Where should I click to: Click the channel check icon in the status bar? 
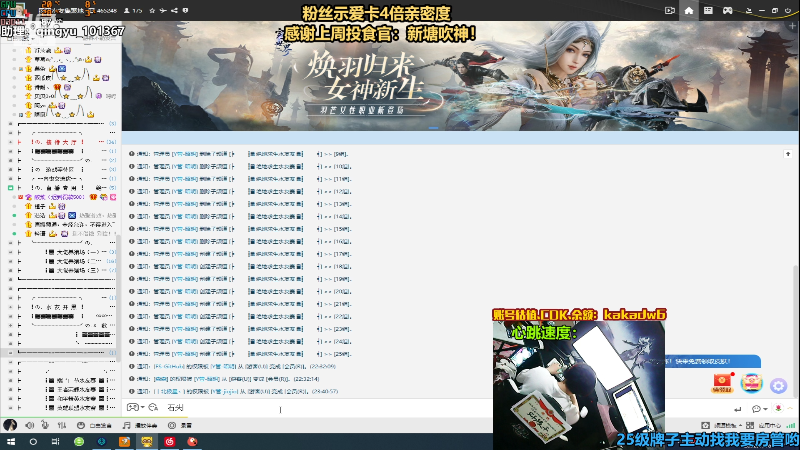coord(705,425)
